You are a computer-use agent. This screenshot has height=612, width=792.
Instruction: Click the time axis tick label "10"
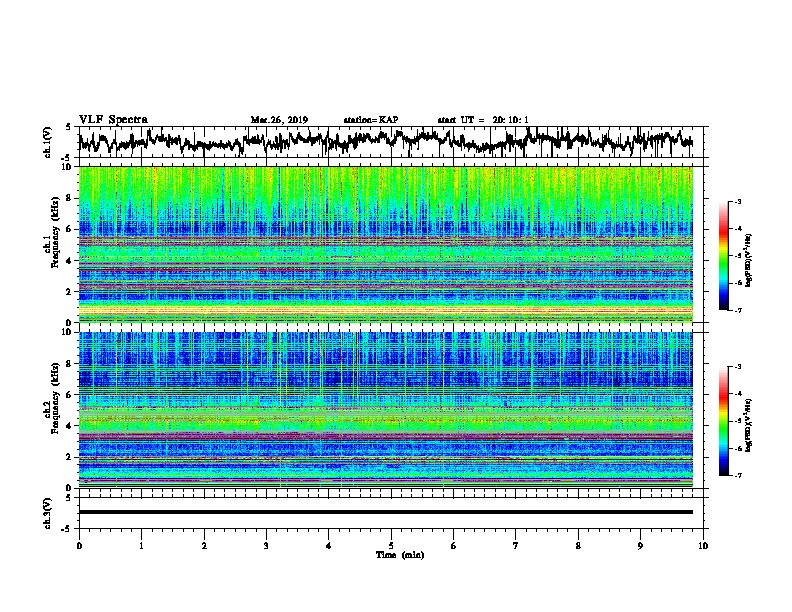(x=703, y=546)
